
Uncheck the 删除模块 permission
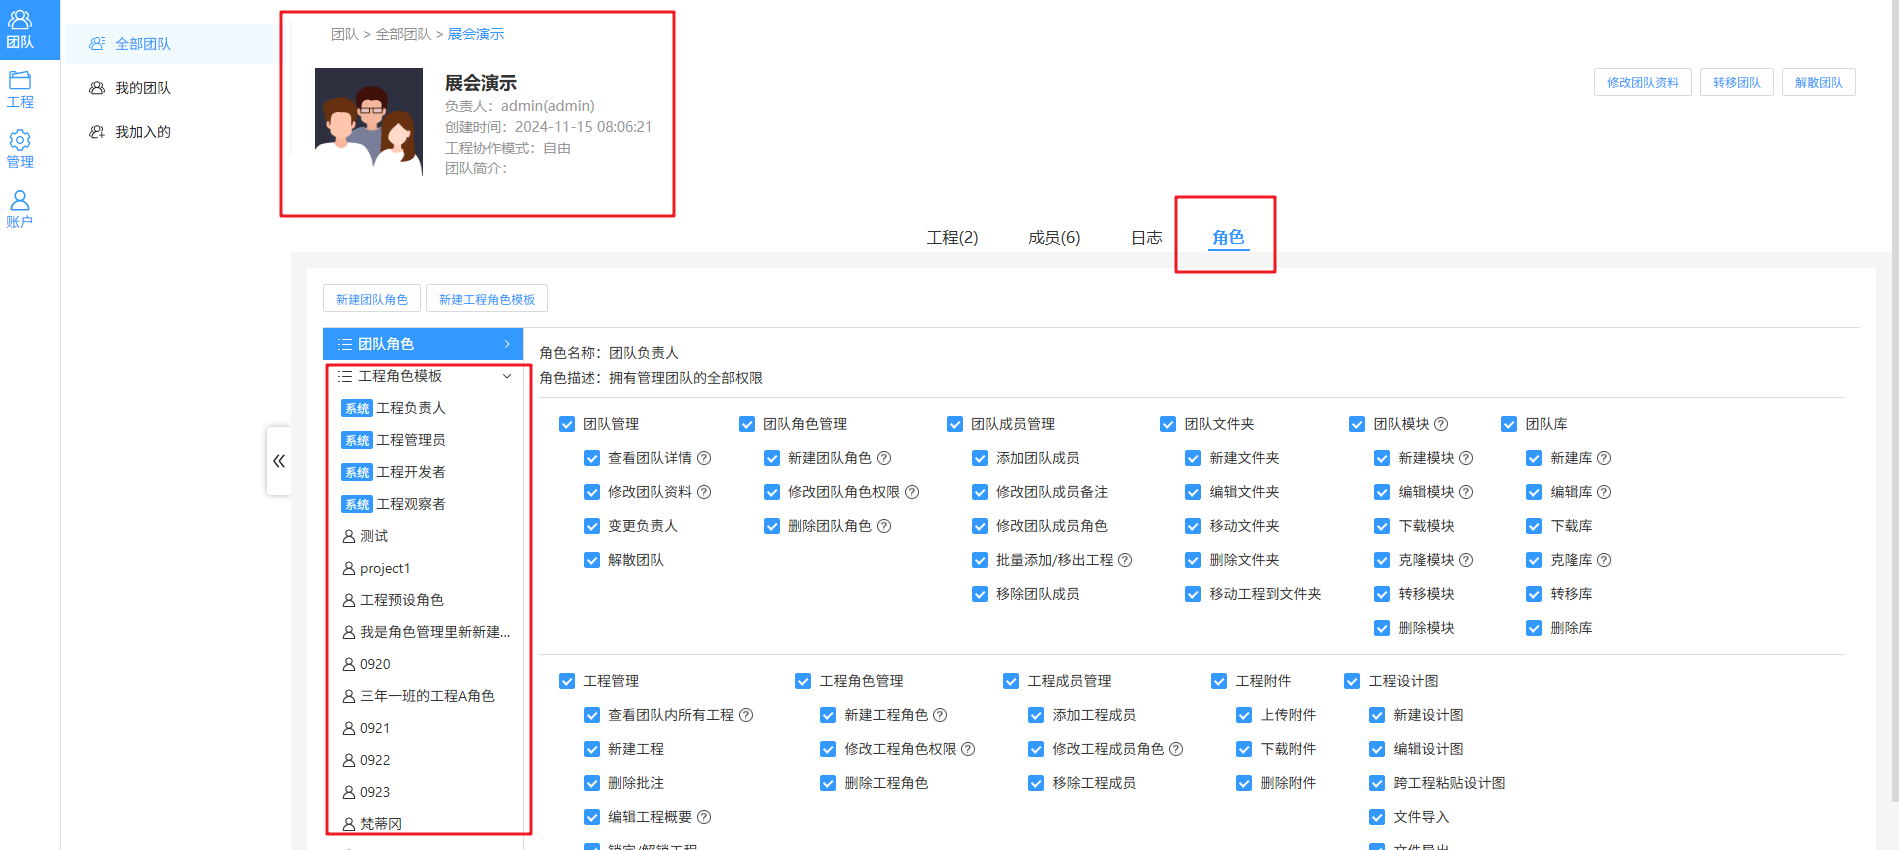click(x=1382, y=628)
